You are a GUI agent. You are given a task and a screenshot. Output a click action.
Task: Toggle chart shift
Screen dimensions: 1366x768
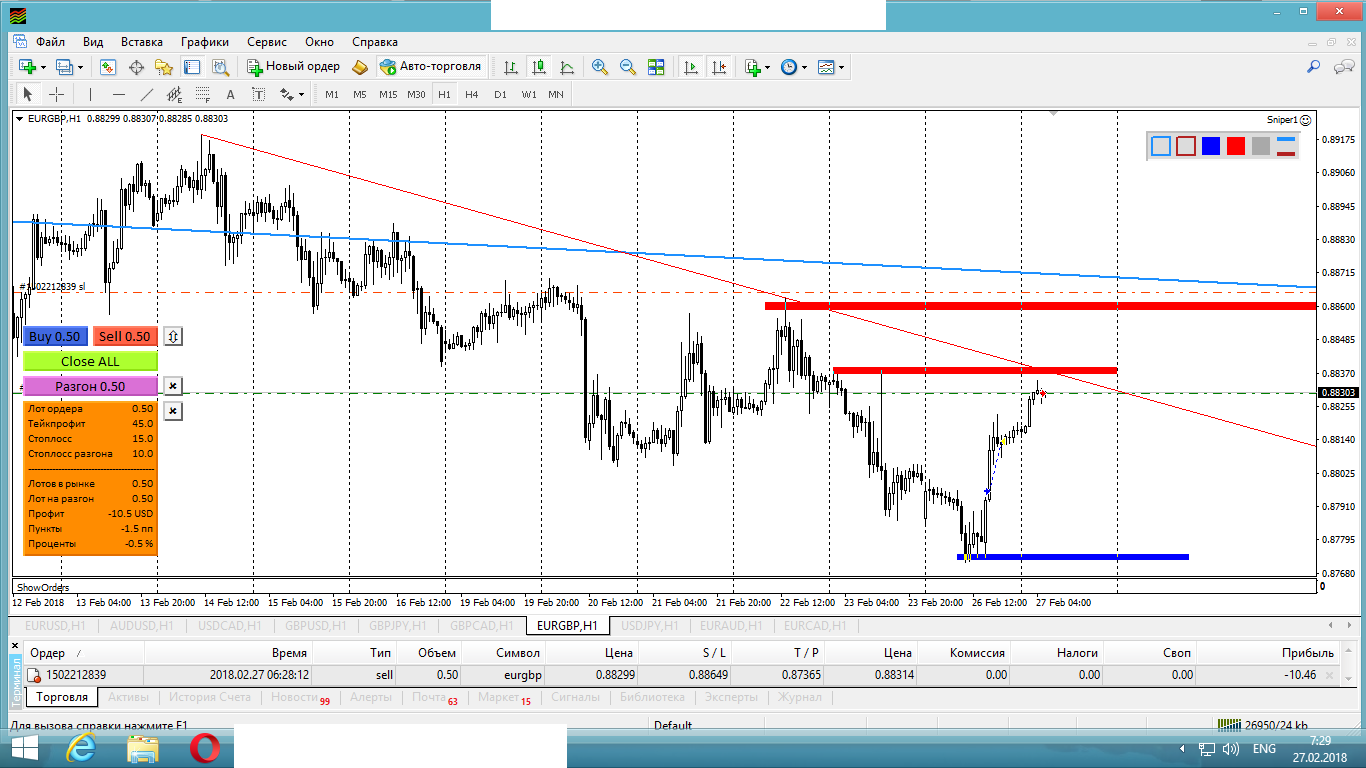719,67
